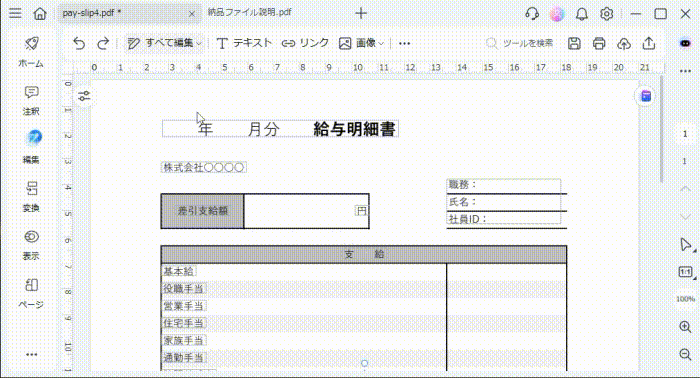Show more toolbar options (three dots)
Screen dimensions: 700x378
point(404,44)
